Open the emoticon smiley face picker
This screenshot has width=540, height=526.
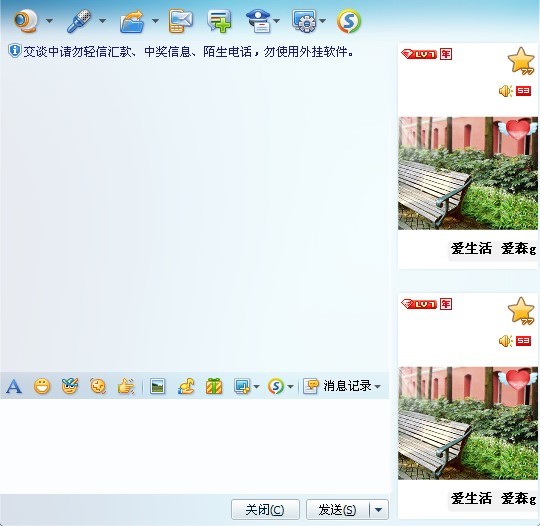[42, 386]
